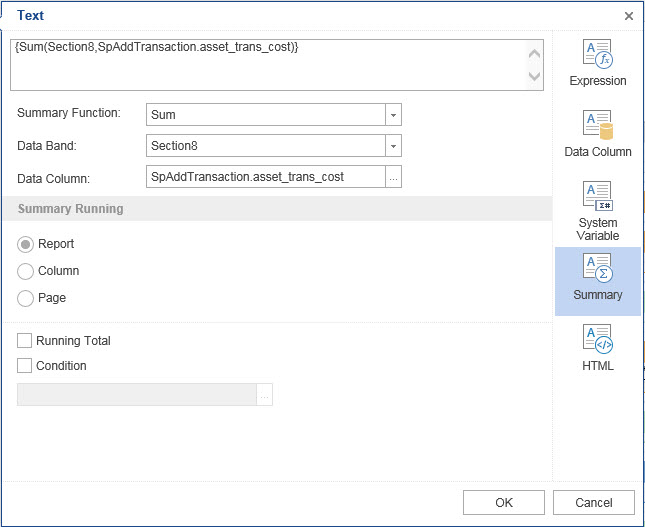Click ellipsis button beside Data Column field

pyautogui.click(x=394, y=177)
